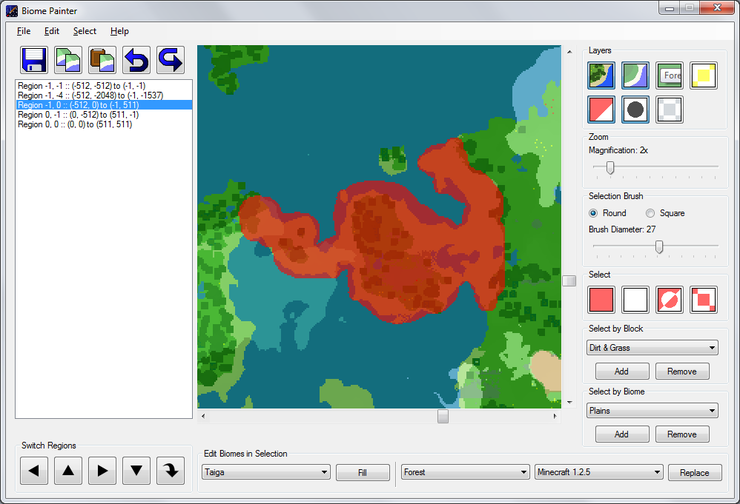Click Remove under Select by Biome
The width and height of the screenshot is (740, 504).
click(682, 434)
